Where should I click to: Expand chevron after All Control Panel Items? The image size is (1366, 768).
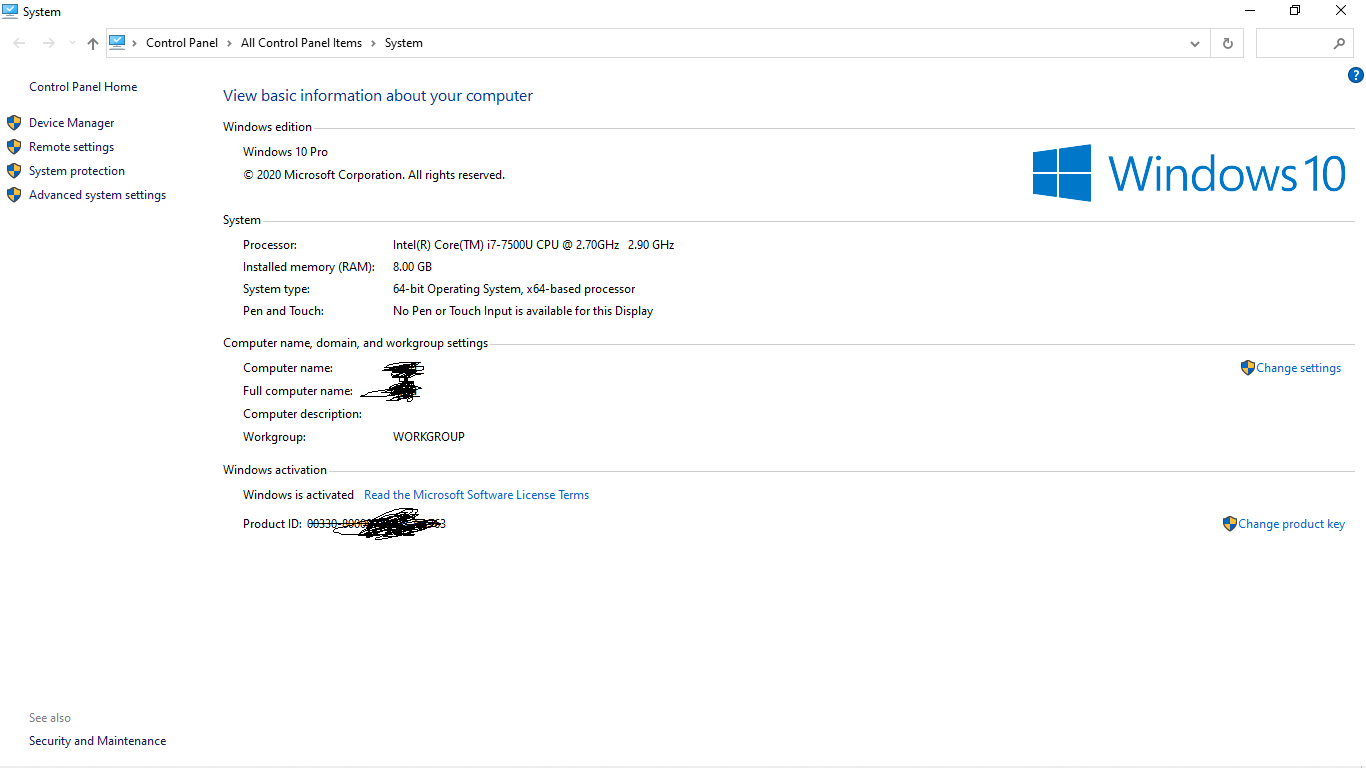[374, 43]
